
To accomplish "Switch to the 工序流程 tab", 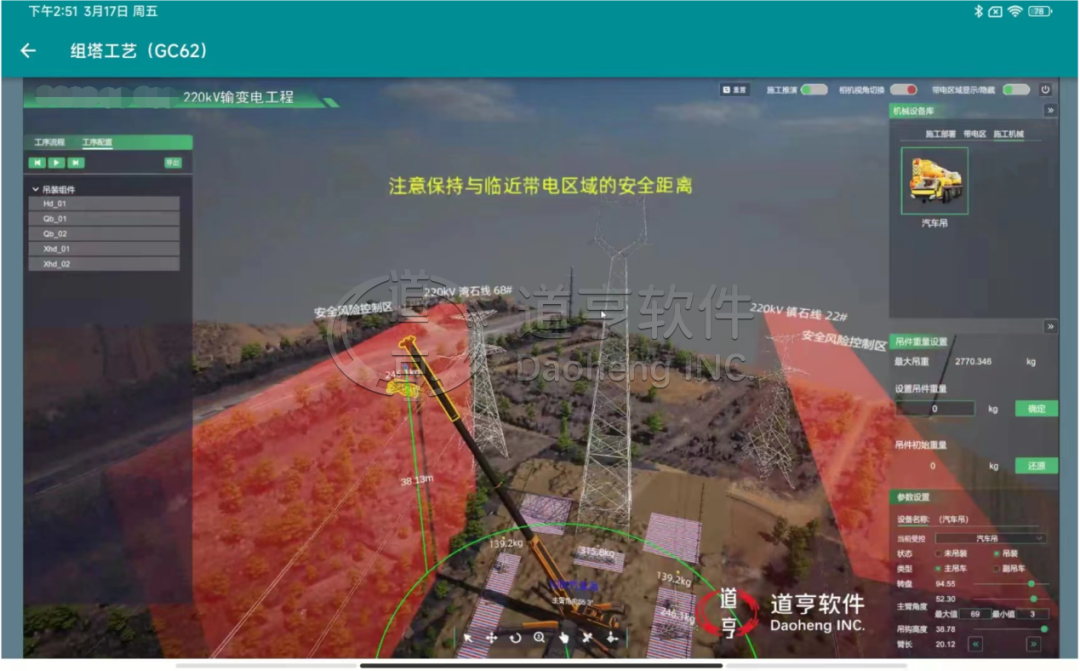I will [x=49, y=143].
